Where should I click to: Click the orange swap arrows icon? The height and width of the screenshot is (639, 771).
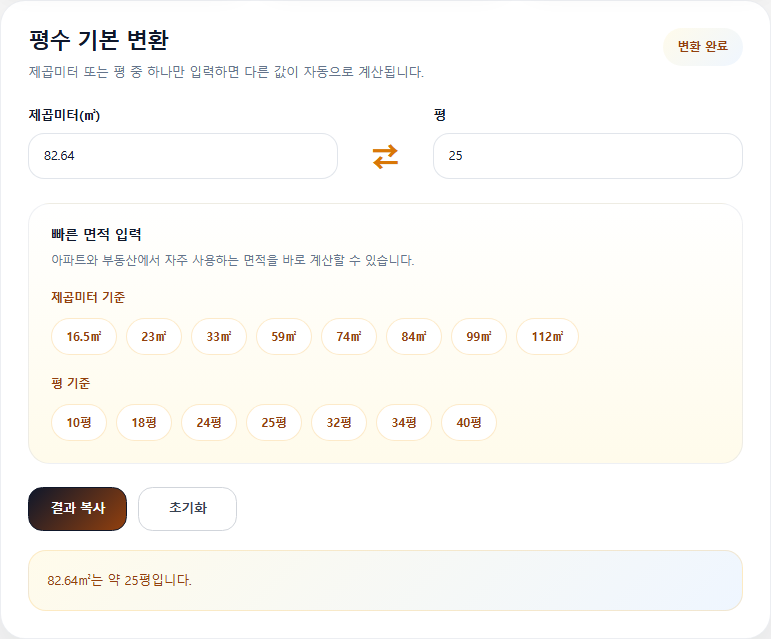385,156
